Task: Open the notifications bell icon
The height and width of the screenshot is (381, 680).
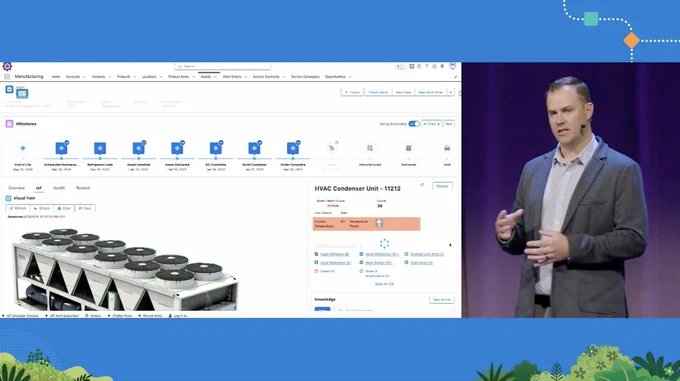Action: [442, 66]
